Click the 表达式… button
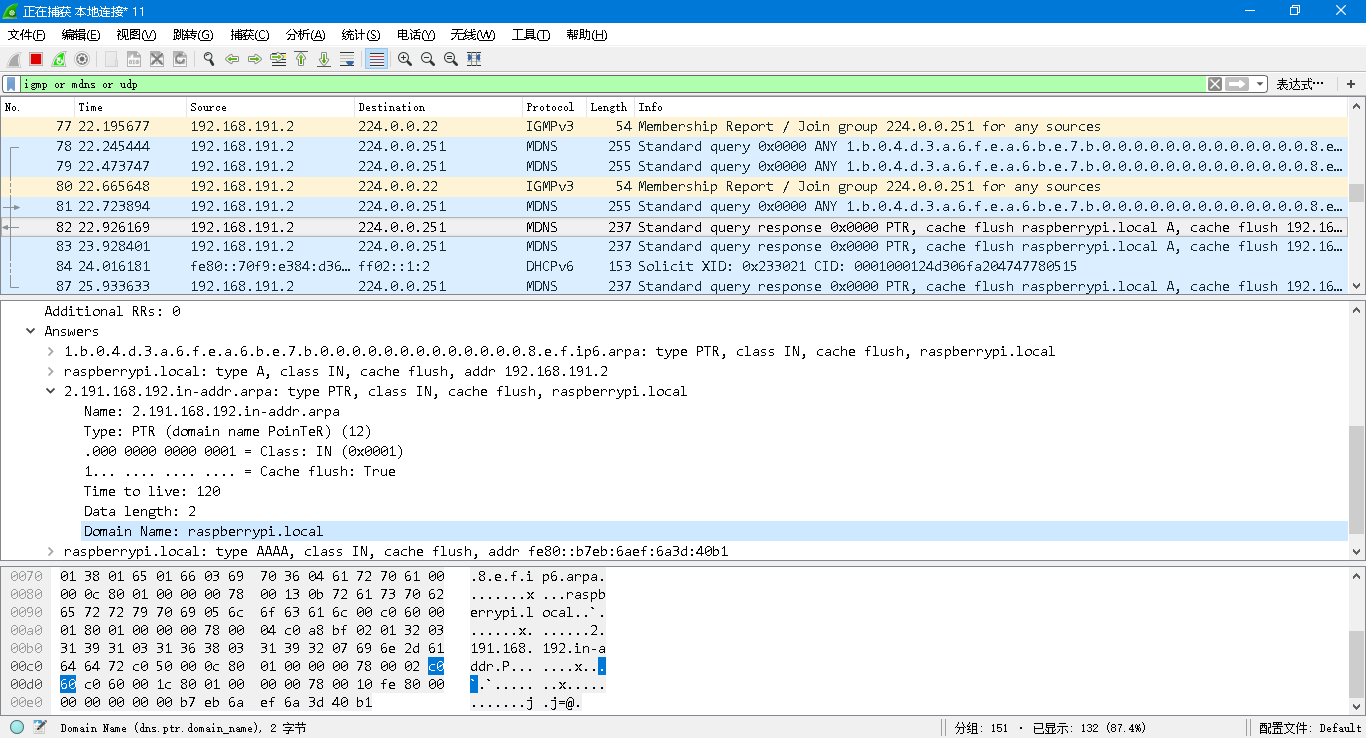 1300,84
